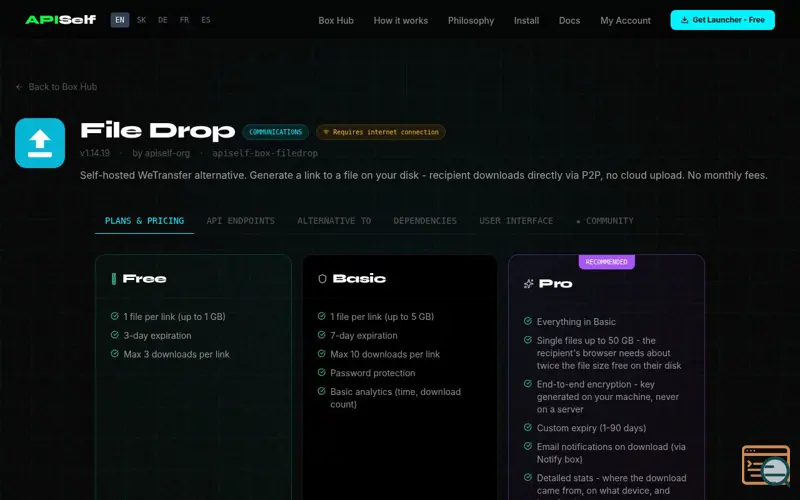Click the File Drop title
Image resolution: width=800 pixels, height=500 pixels.
[x=158, y=131]
